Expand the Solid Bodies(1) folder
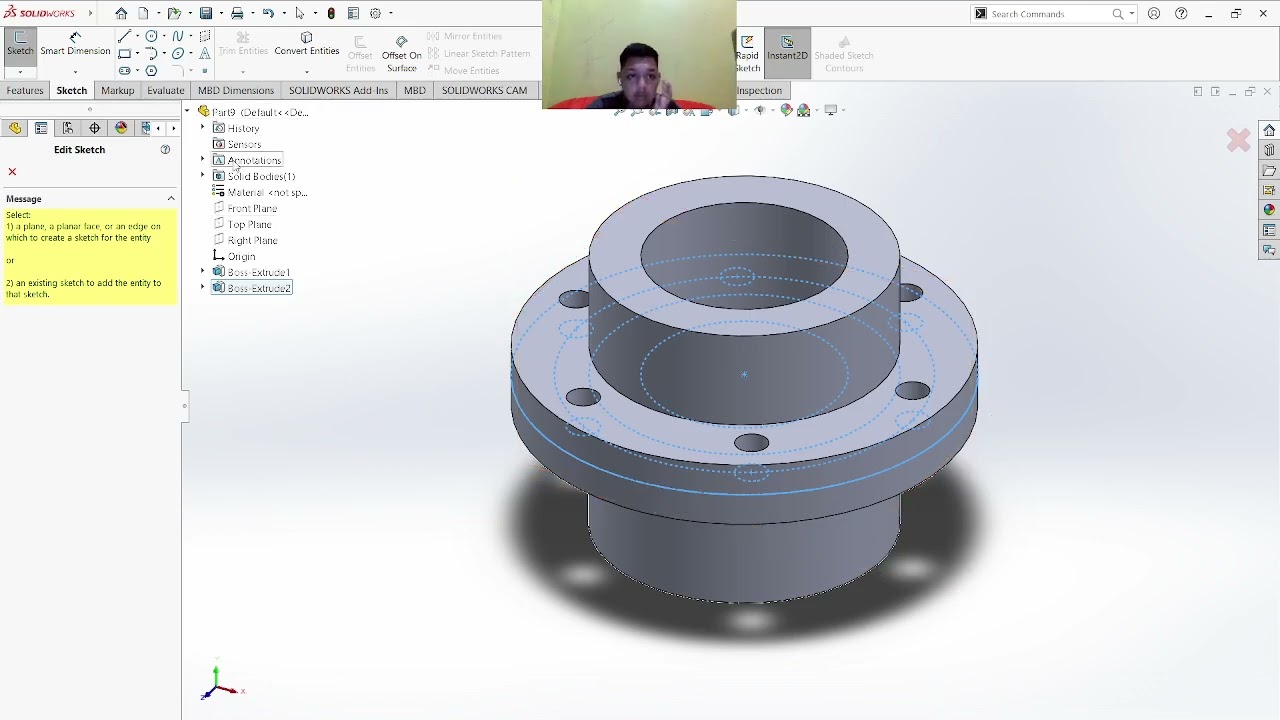The height and width of the screenshot is (720, 1280). coord(203,176)
